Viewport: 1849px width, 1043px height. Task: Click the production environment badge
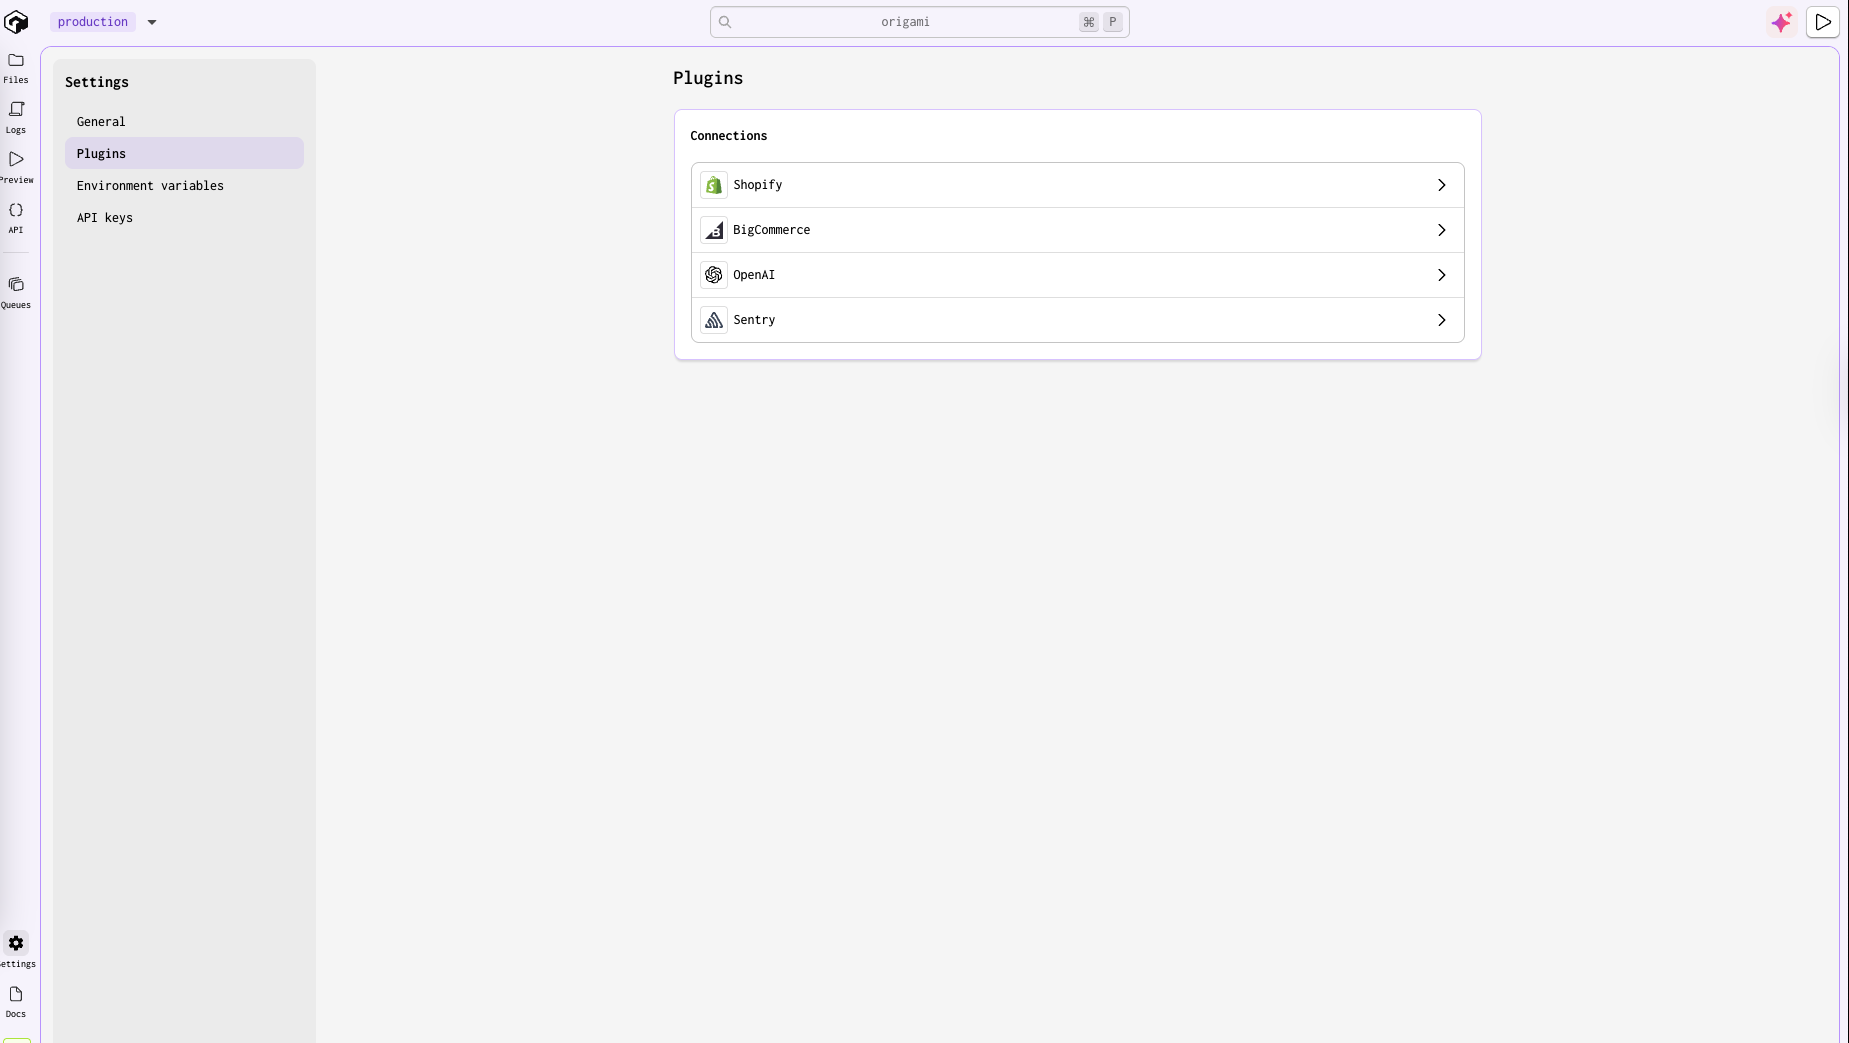pos(93,22)
